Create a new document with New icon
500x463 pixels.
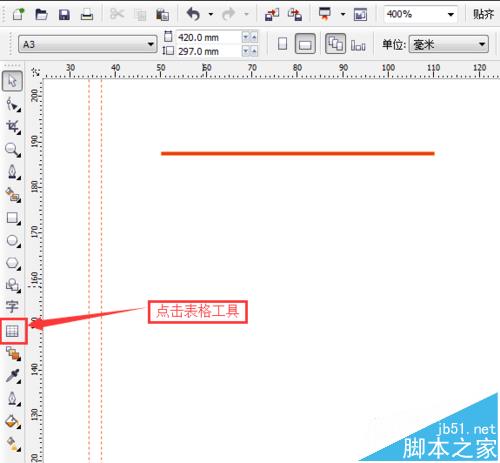coord(18,14)
